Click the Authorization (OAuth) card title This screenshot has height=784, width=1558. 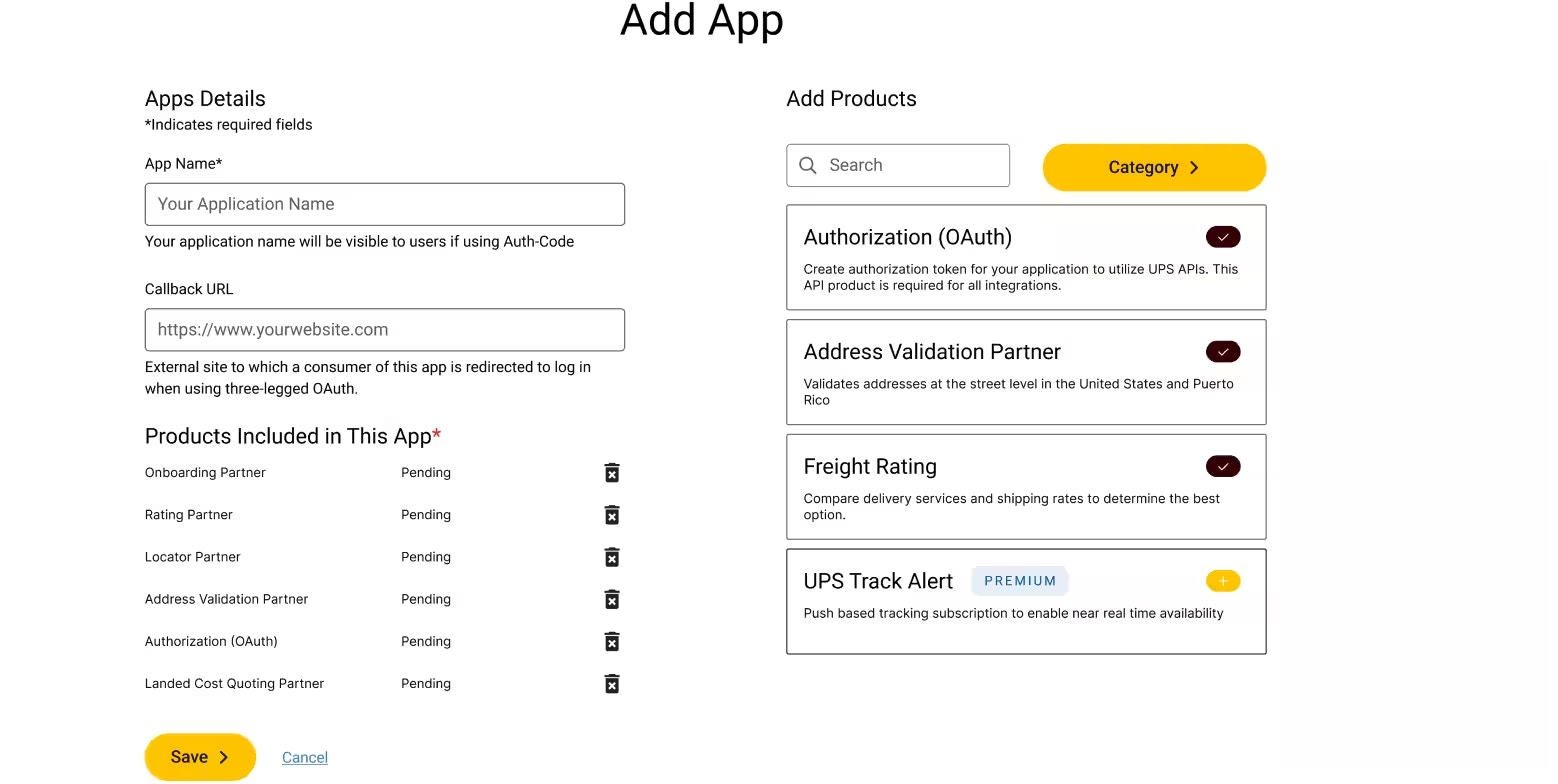coord(907,237)
